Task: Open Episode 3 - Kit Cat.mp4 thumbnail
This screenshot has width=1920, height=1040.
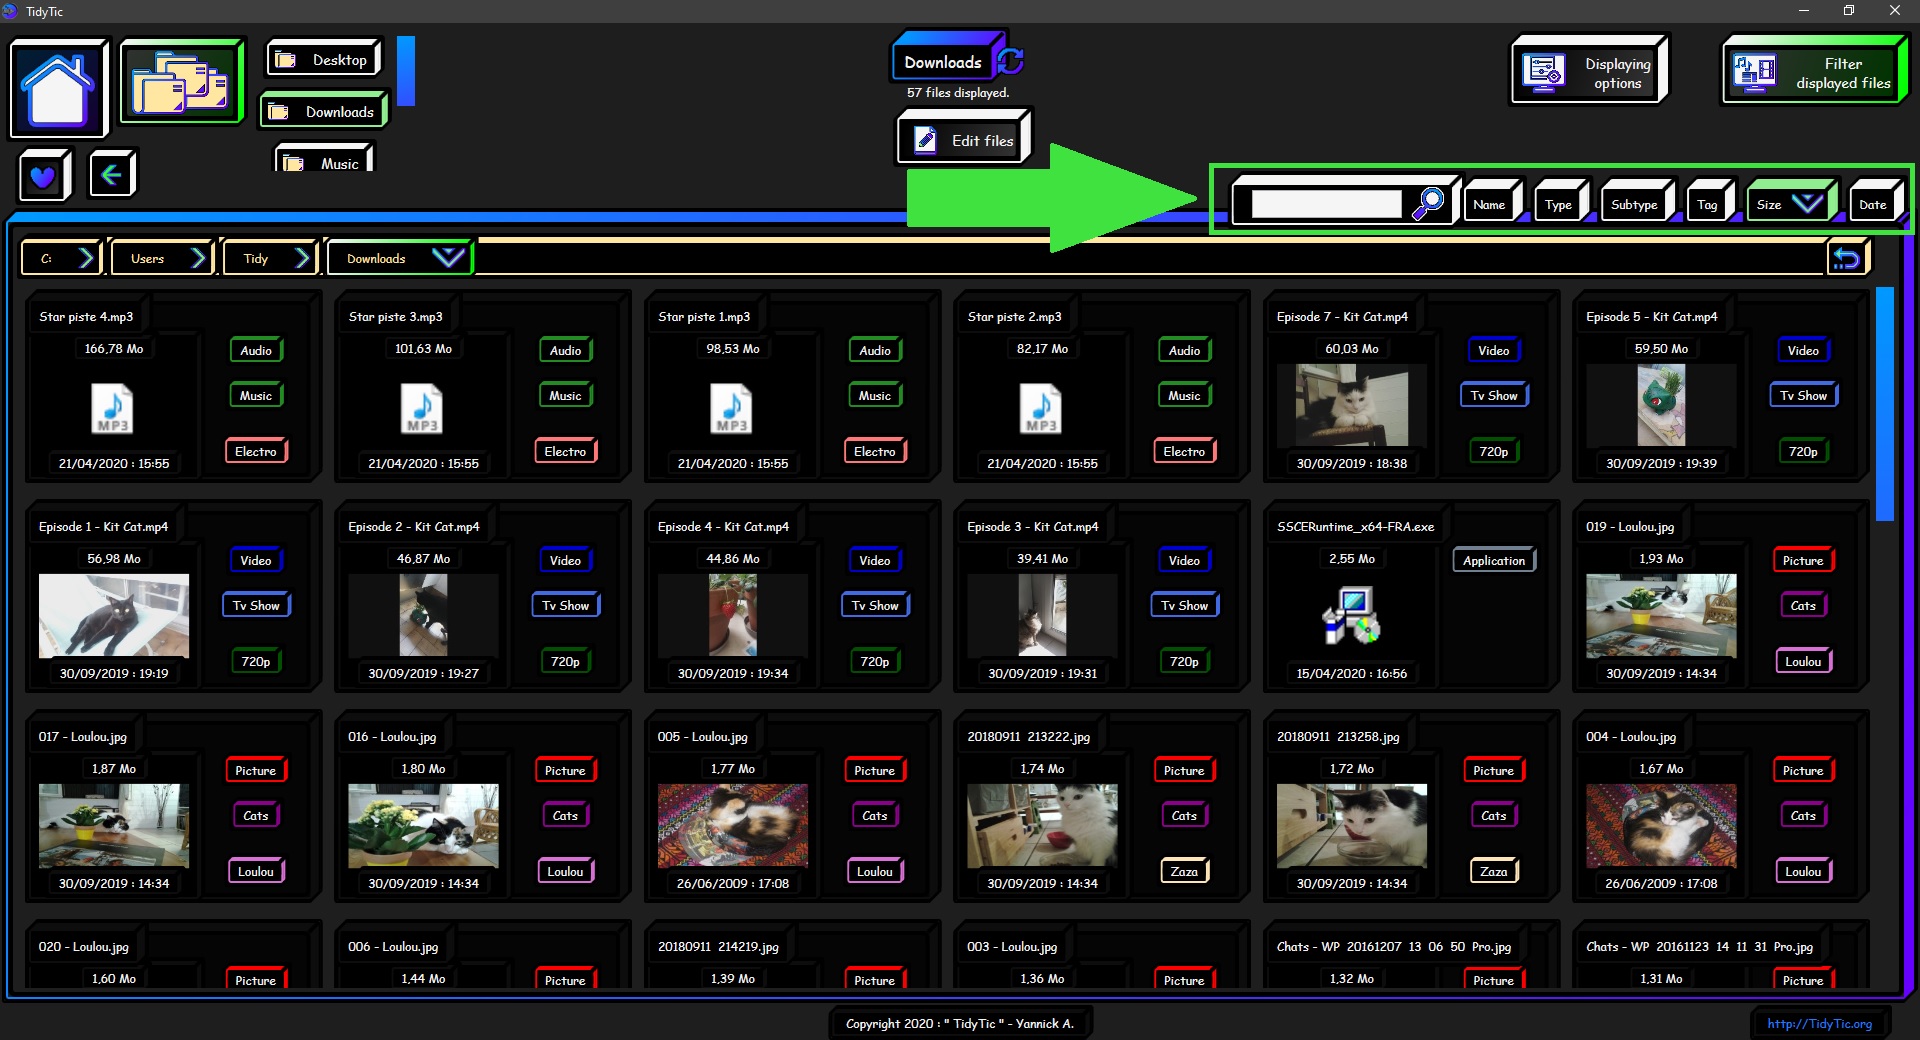Action: 1042,615
